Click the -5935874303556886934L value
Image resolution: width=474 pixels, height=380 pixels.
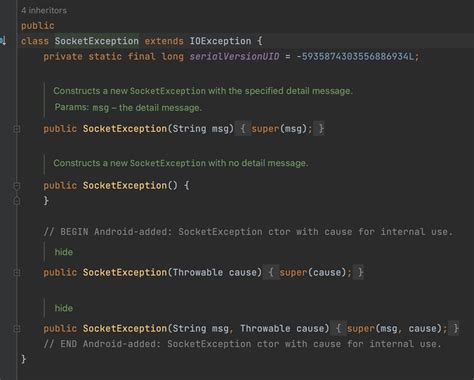click(355, 56)
